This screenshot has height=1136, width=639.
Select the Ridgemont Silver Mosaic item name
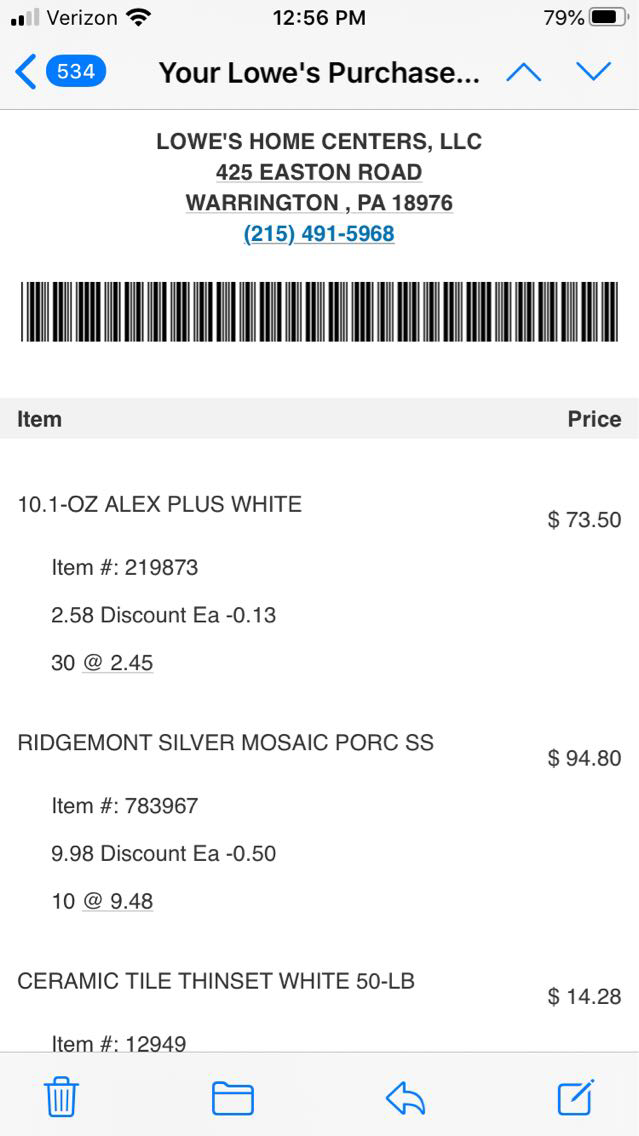226,743
